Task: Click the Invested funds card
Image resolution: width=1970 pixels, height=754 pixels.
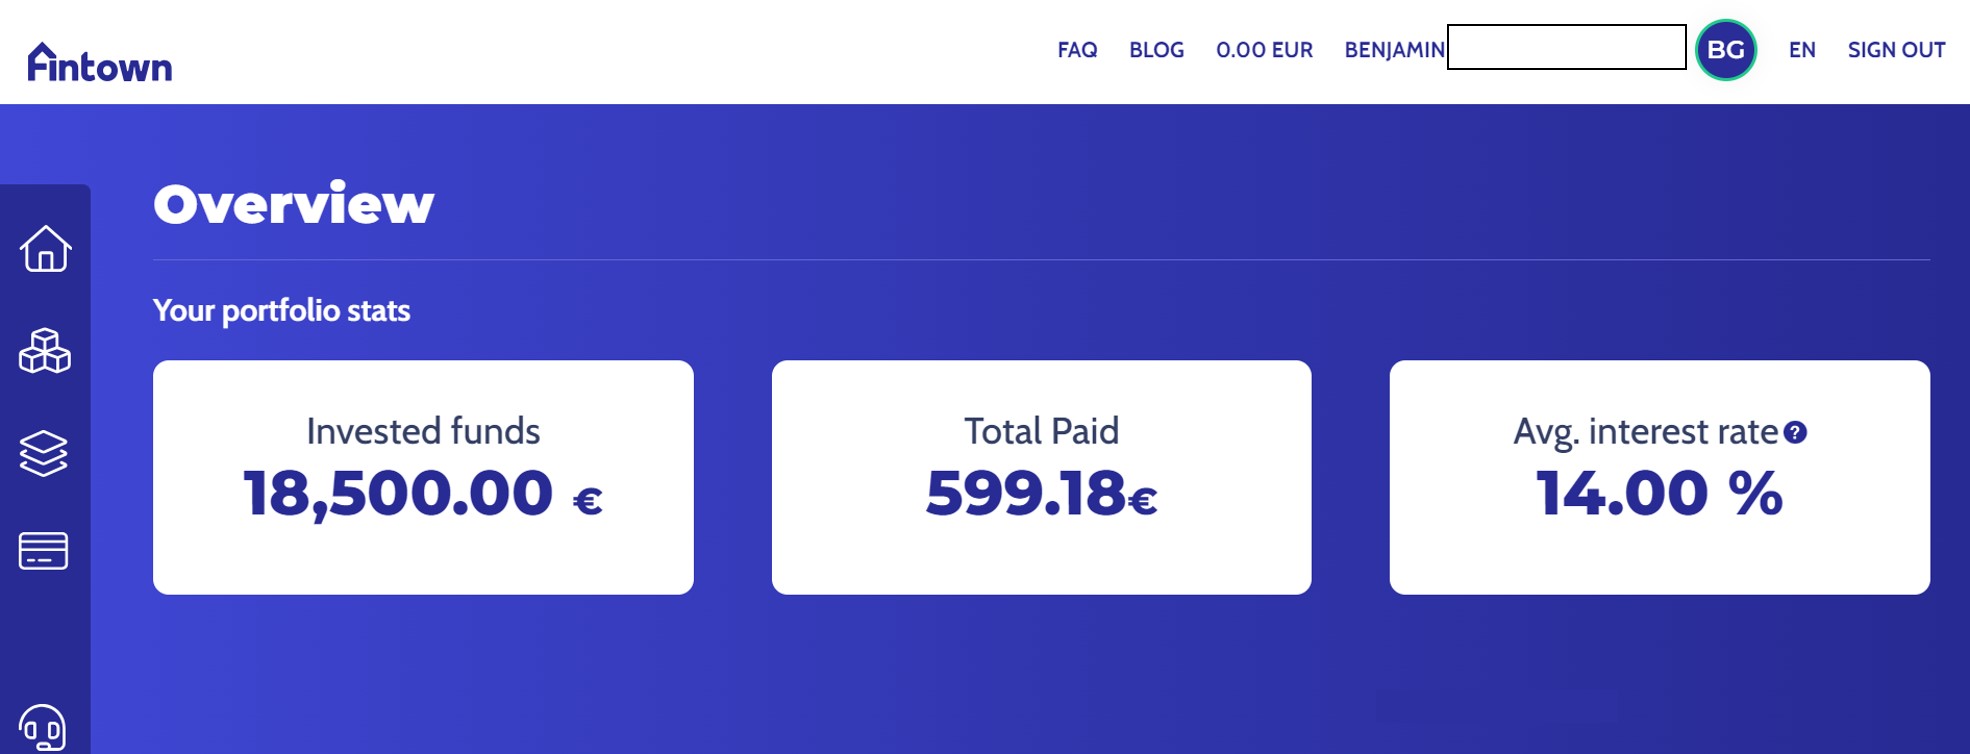Action: click(423, 477)
